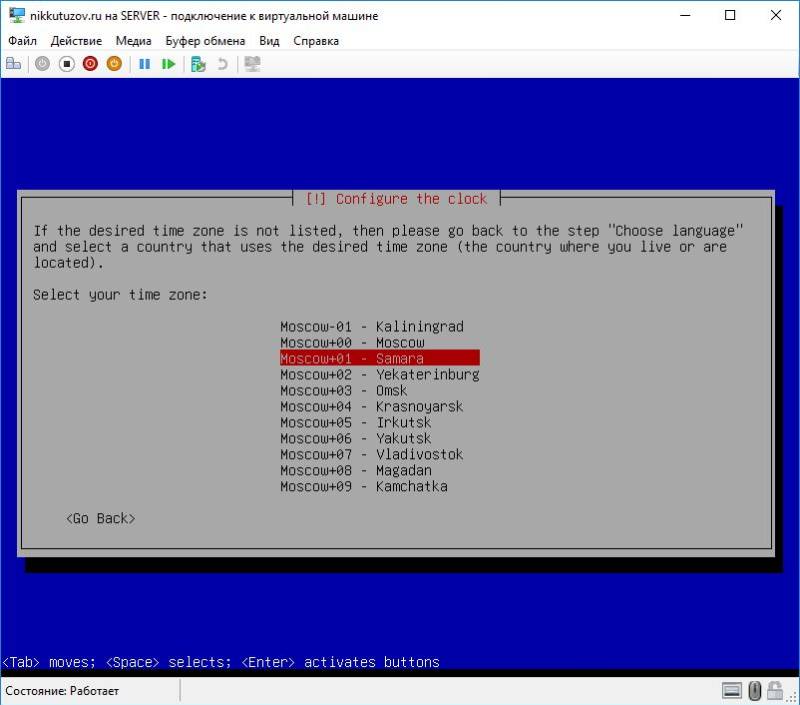The height and width of the screenshot is (705, 800).
Task: Open the Буфер обмена menu
Action: tap(205, 41)
